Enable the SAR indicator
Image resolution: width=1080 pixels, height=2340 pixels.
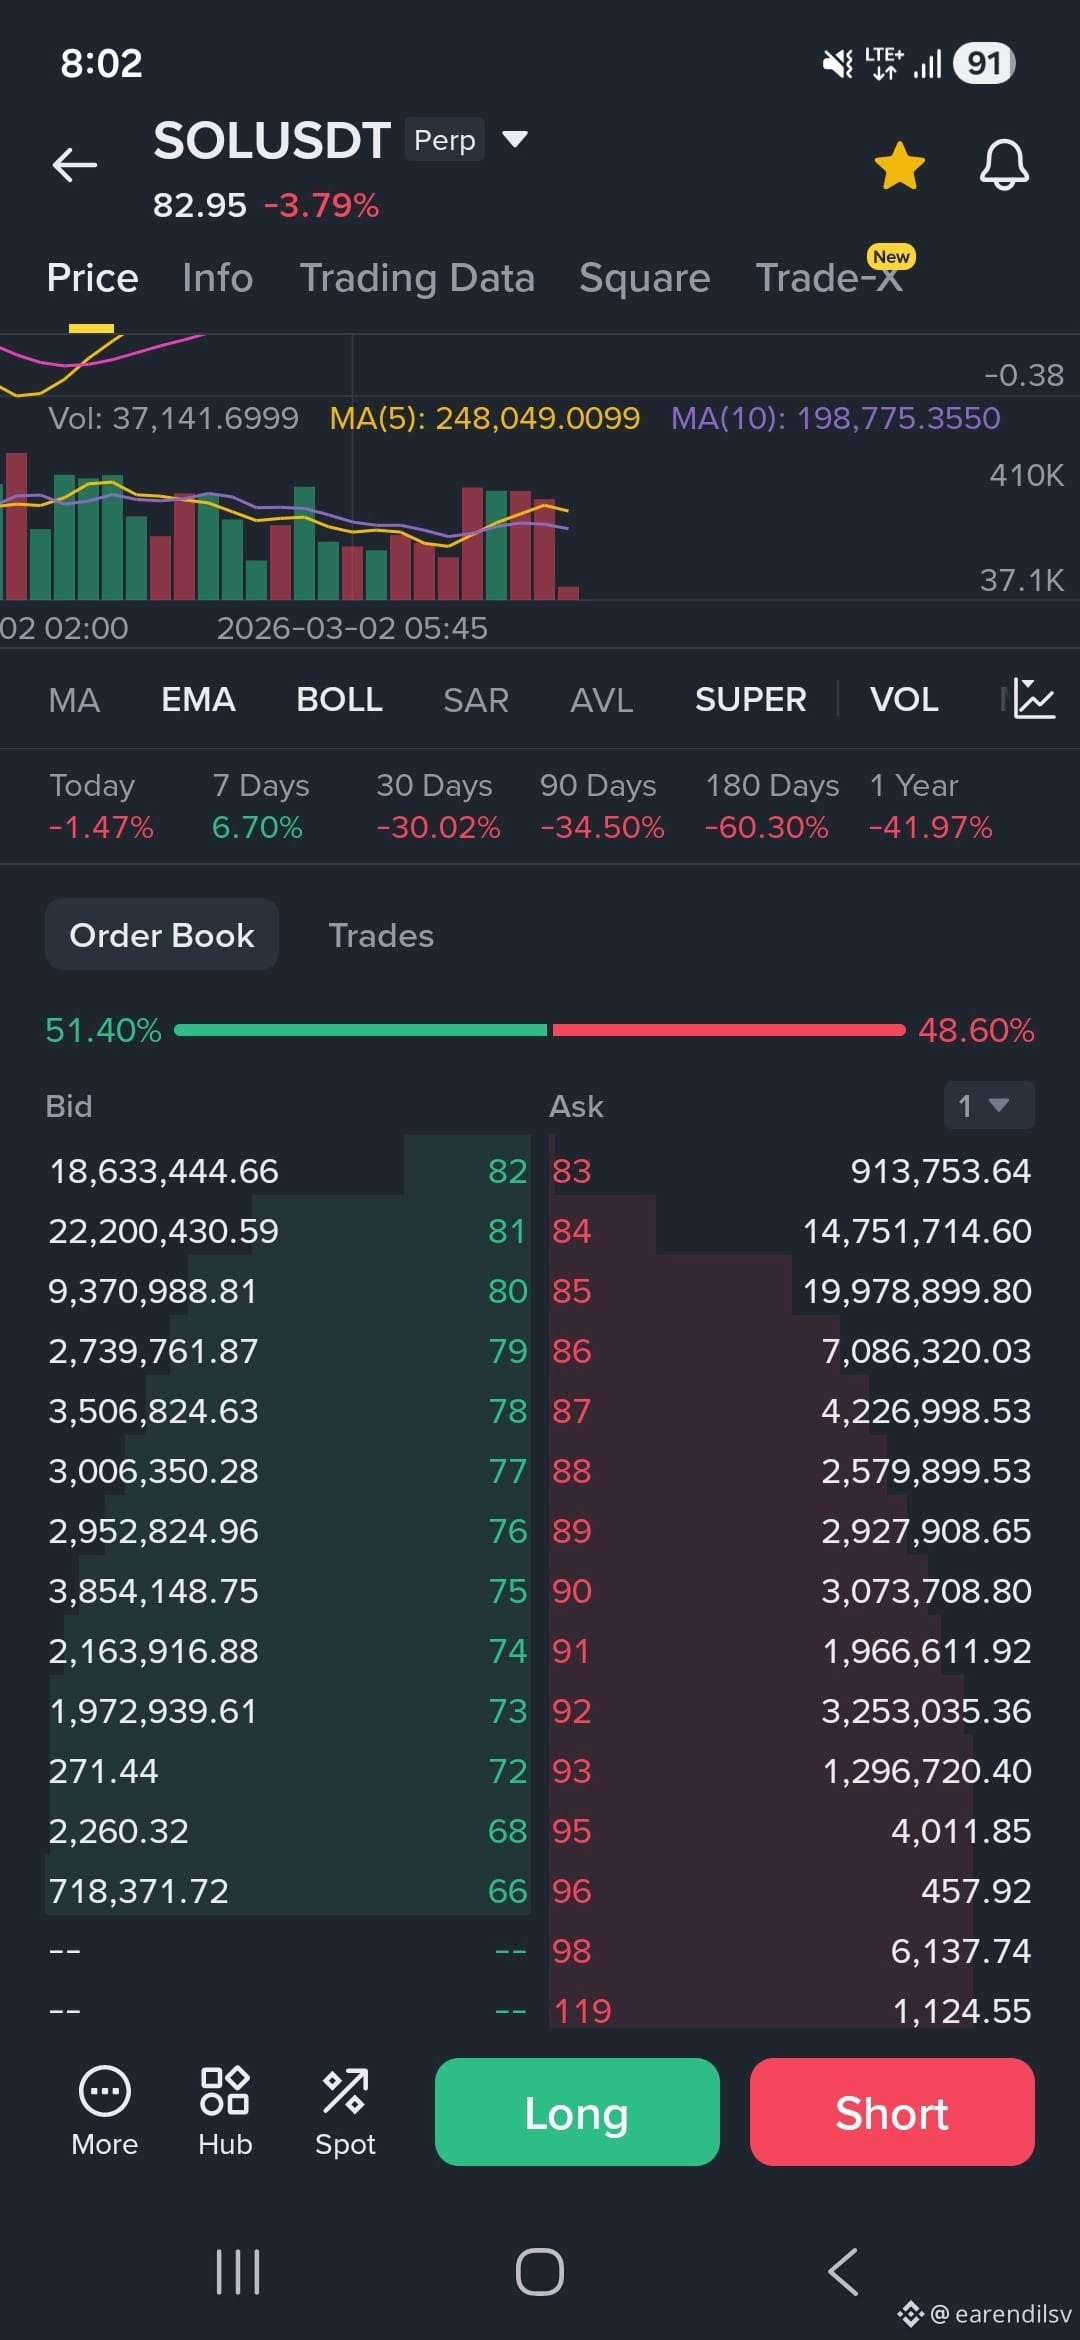[476, 699]
